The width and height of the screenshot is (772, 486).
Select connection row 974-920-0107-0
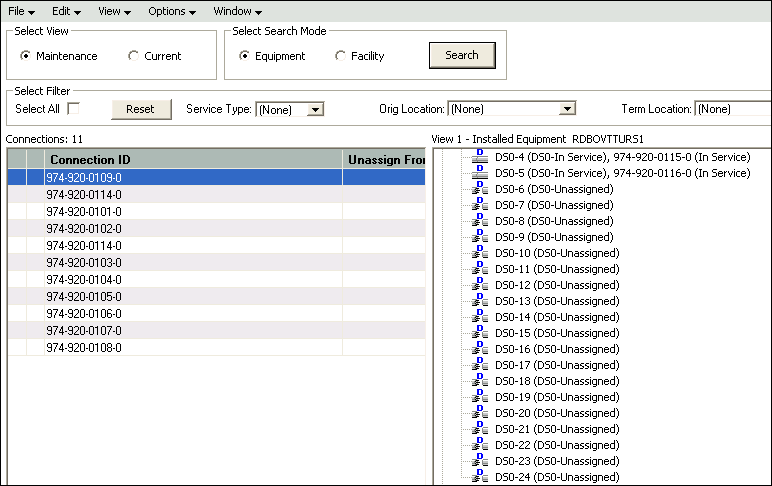[217, 330]
